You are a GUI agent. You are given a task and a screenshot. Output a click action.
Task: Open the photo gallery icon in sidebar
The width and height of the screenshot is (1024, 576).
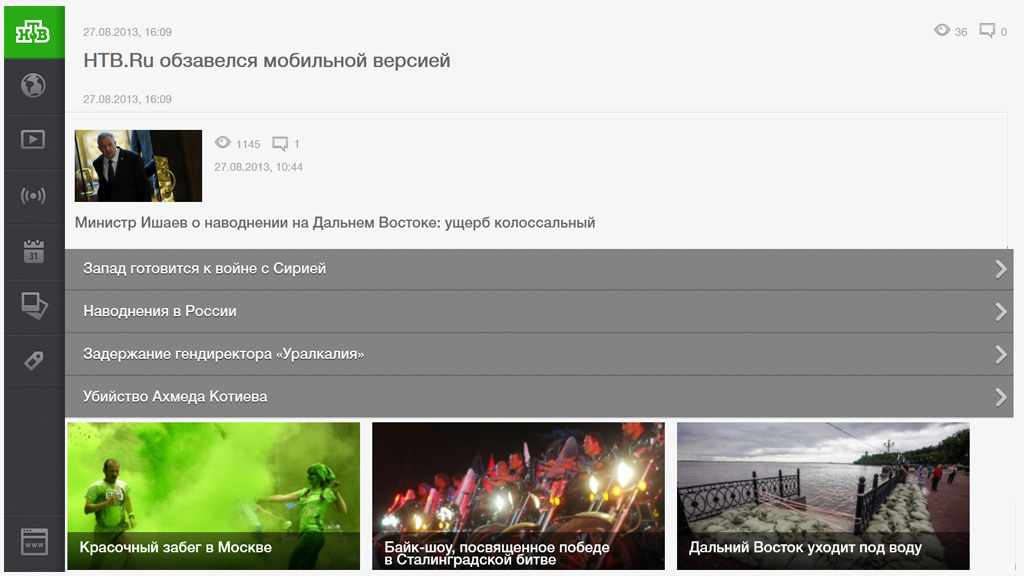[x=33, y=304]
